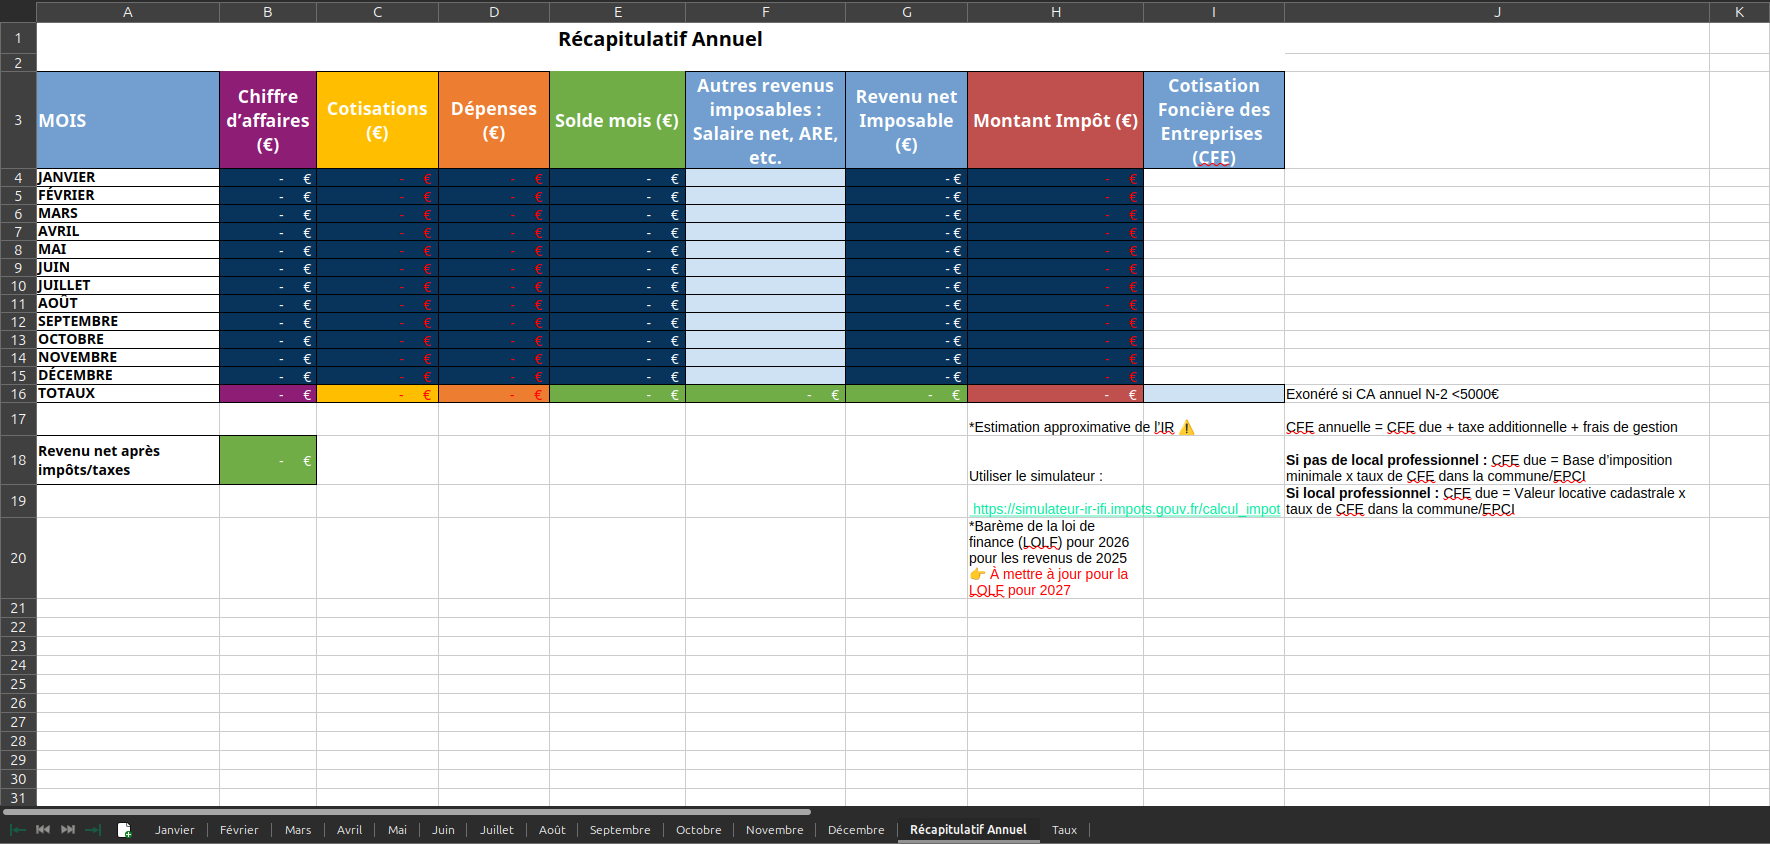Switch to Août sheet tab
Image resolution: width=1770 pixels, height=844 pixels.
pyautogui.click(x=552, y=830)
